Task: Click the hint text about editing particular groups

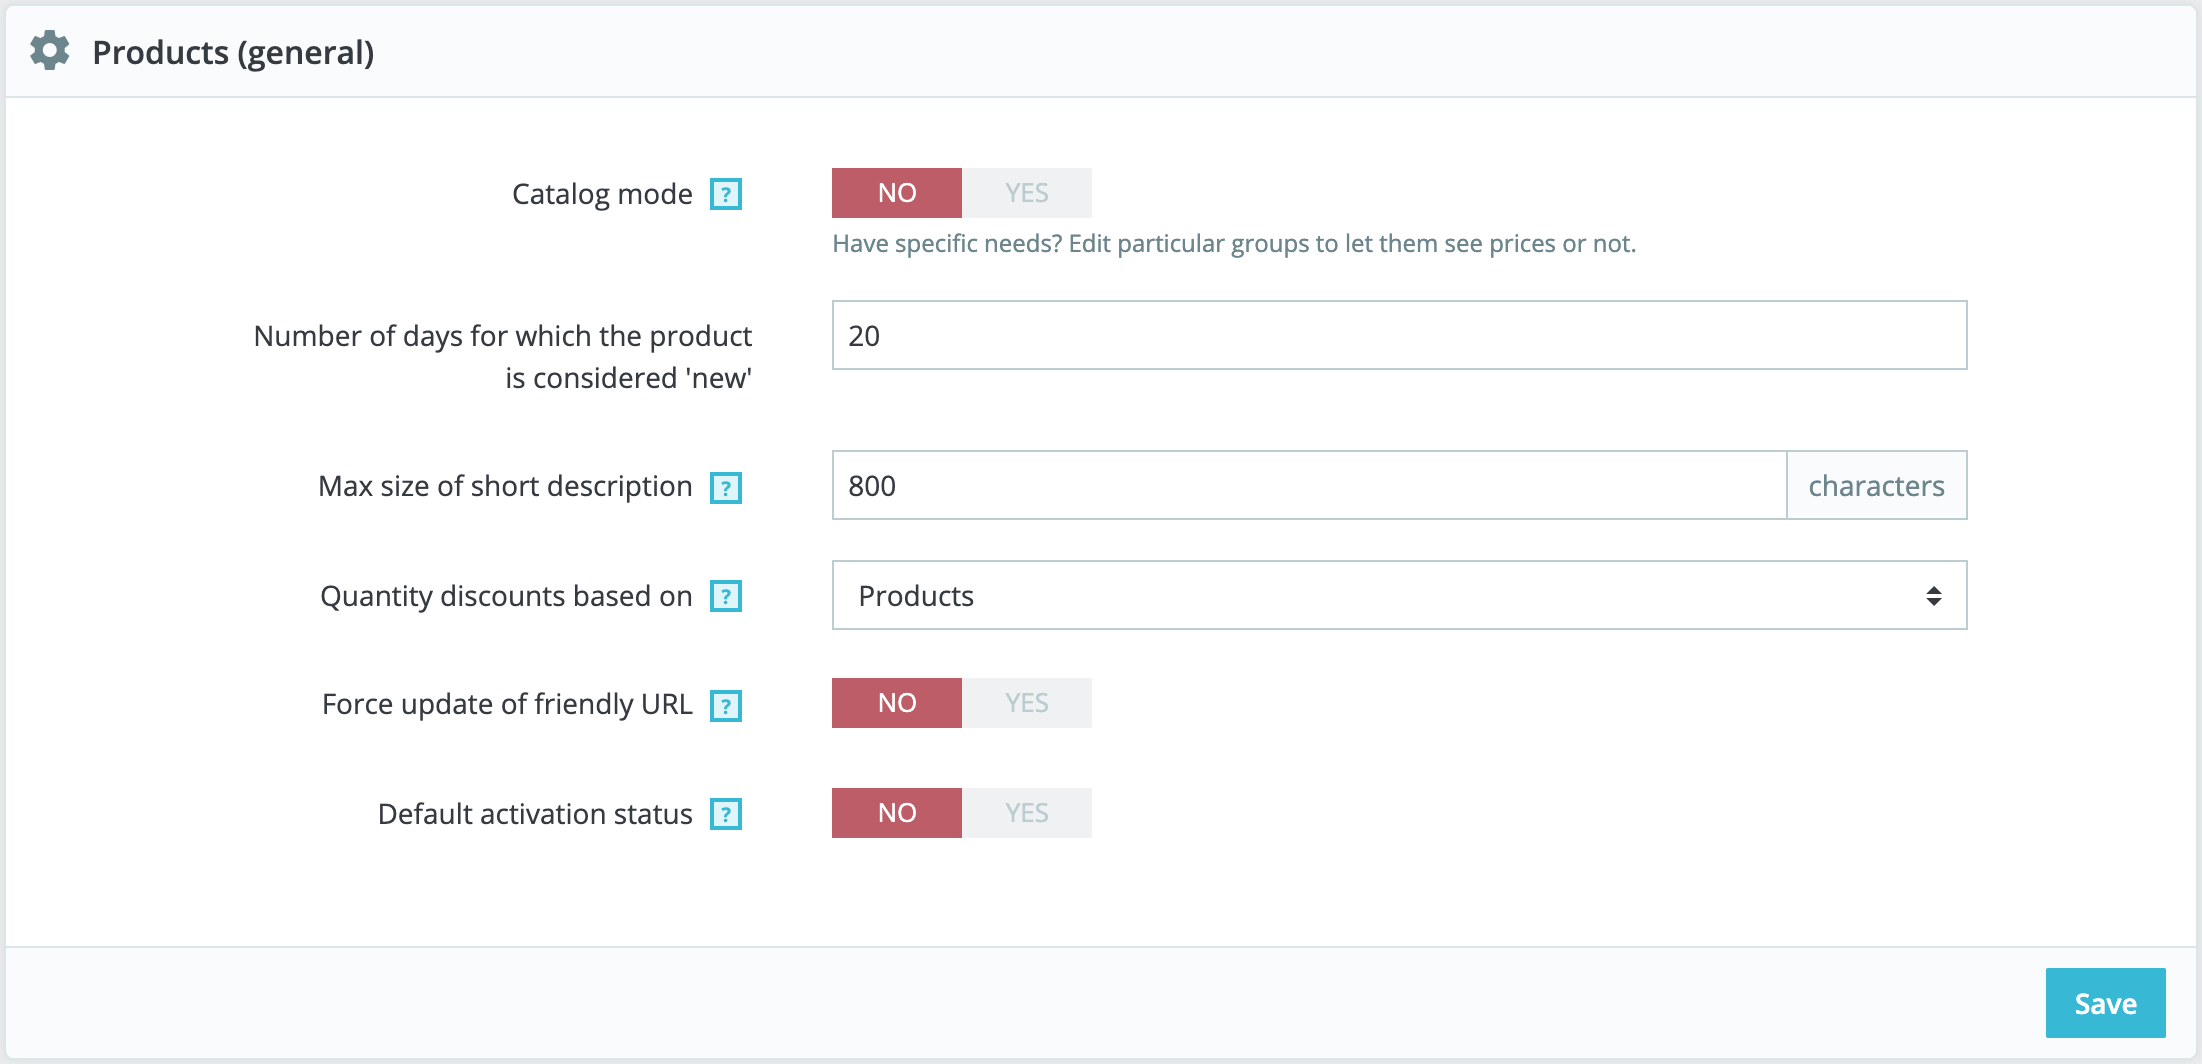Action: tap(1234, 244)
